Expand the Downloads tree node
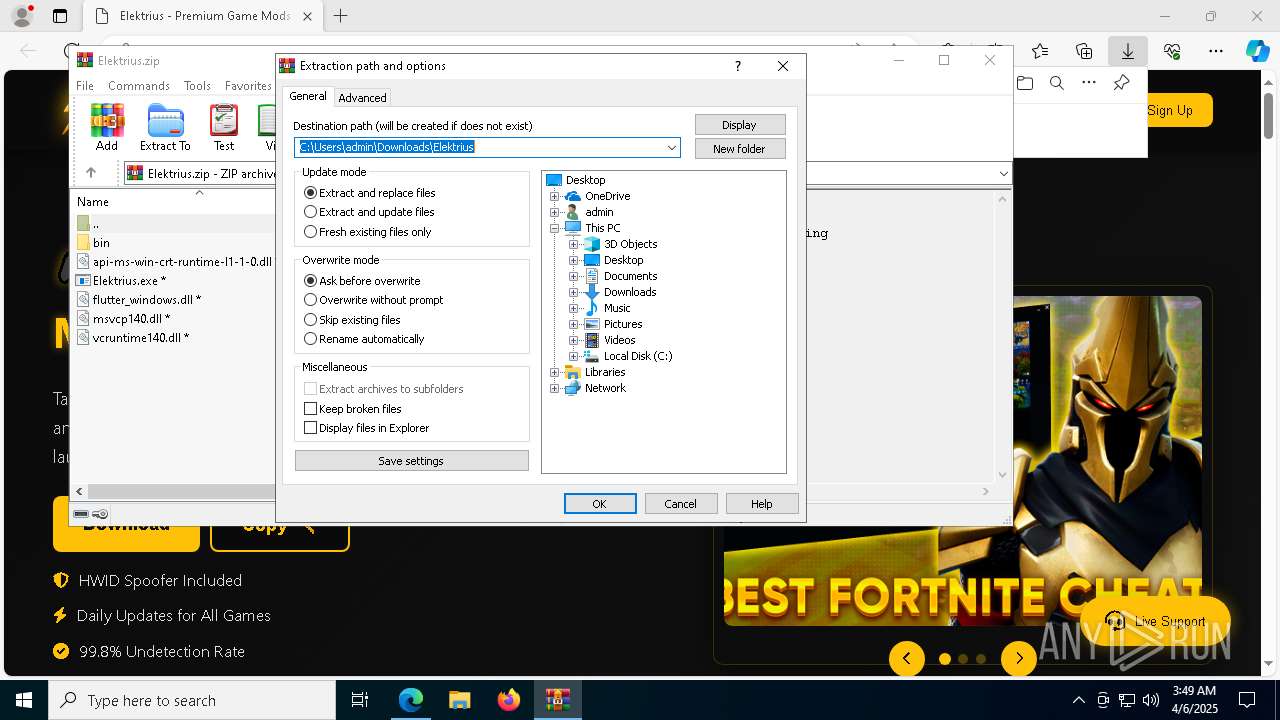 pos(573,292)
